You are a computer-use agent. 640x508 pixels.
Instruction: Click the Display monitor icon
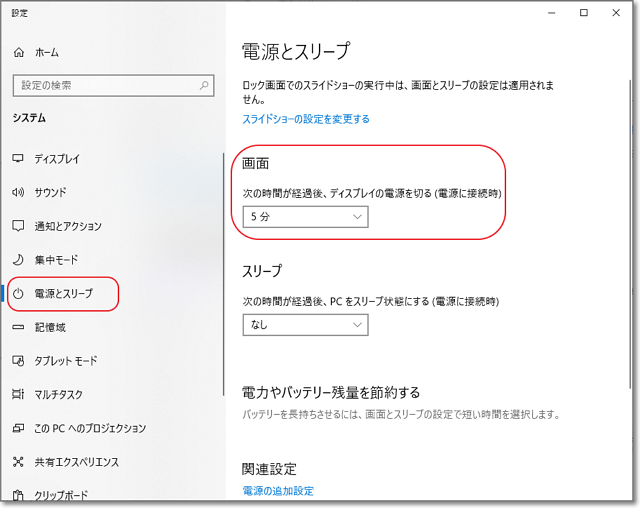click(18, 159)
